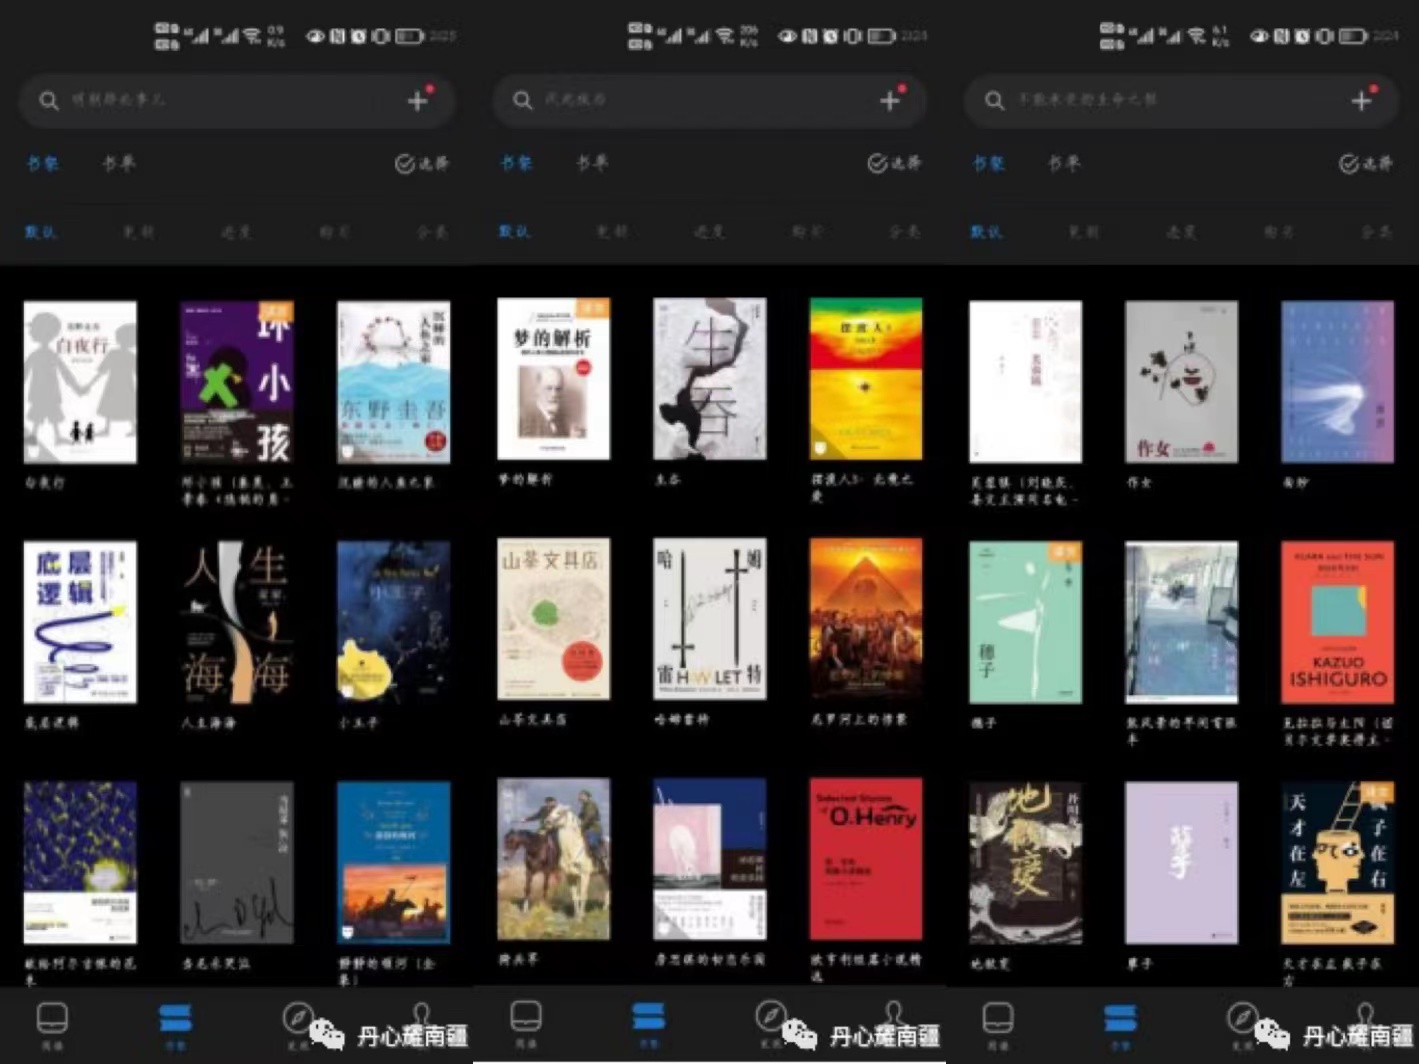This screenshot has width=1419, height=1064.
Task: Open the 阅读 reading icon in the left screen's bottom bar
Action: point(52,1022)
